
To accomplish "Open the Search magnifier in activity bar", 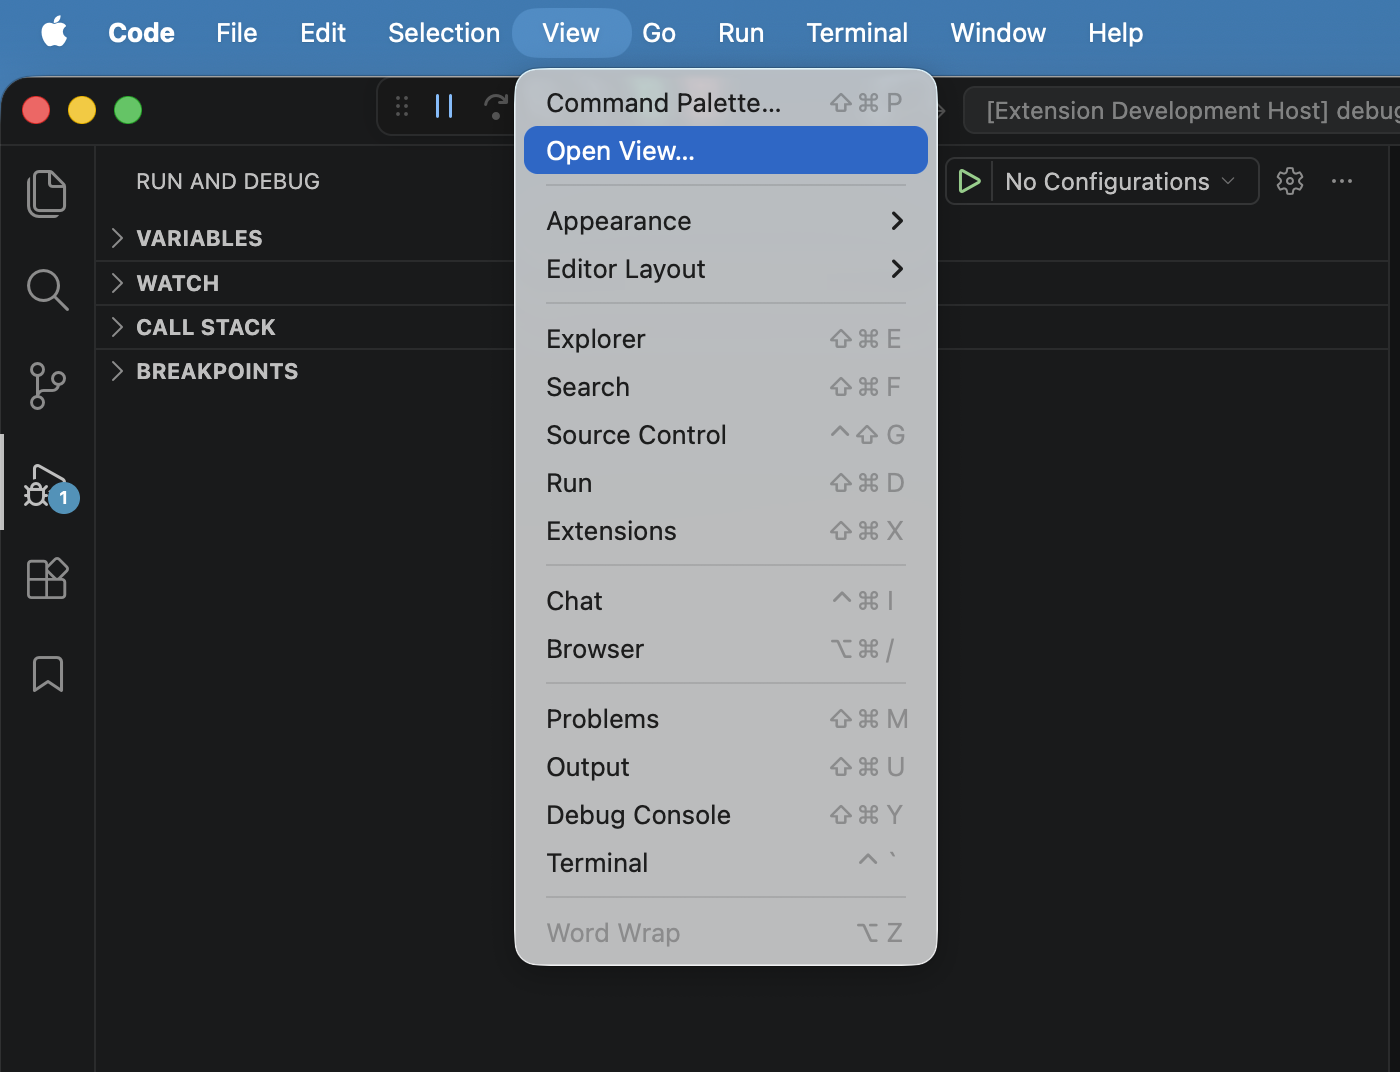I will (47, 290).
